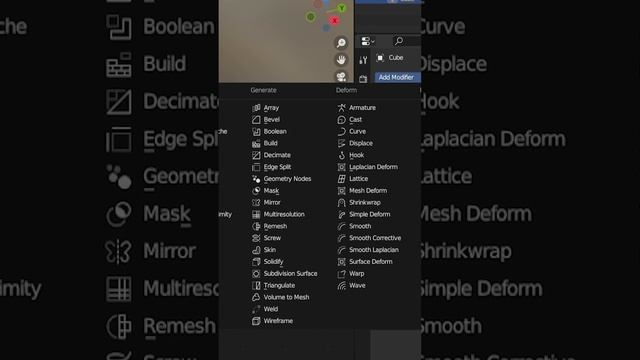This screenshot has height=360, width=640.
Task: Choose Shrinkwrap from the Deform list
Action: click(364, 202)
